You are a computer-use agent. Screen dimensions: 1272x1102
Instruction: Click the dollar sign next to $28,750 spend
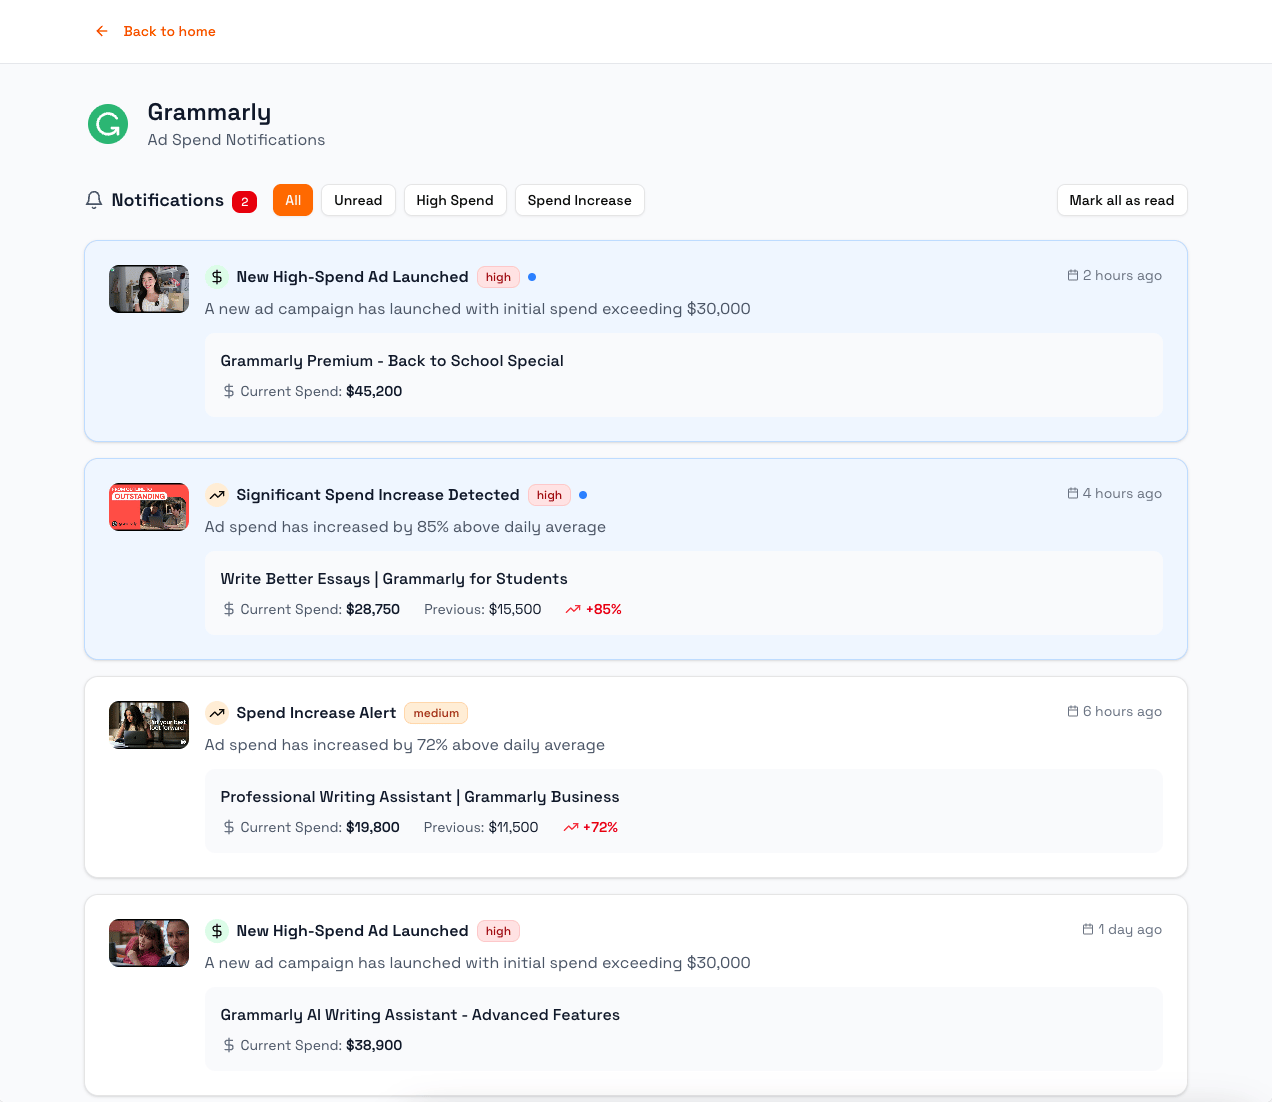point(229,609)
